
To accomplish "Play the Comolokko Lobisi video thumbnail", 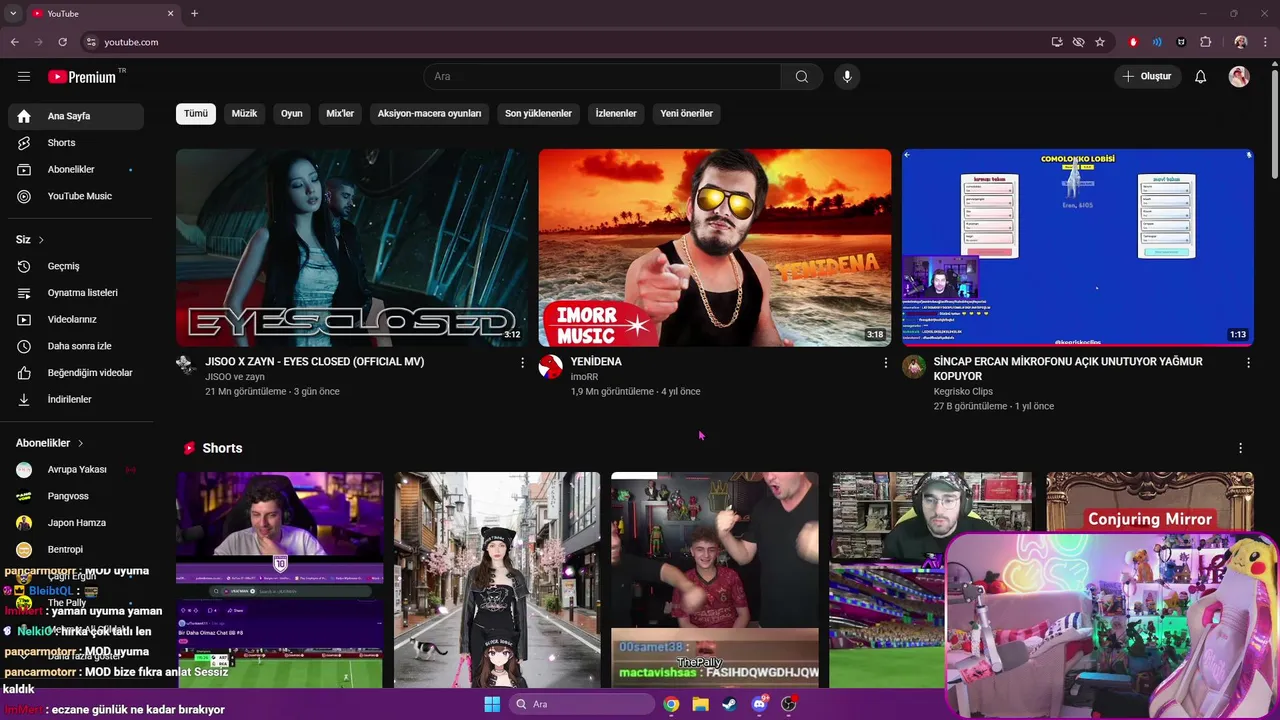I will point(1078,248).
